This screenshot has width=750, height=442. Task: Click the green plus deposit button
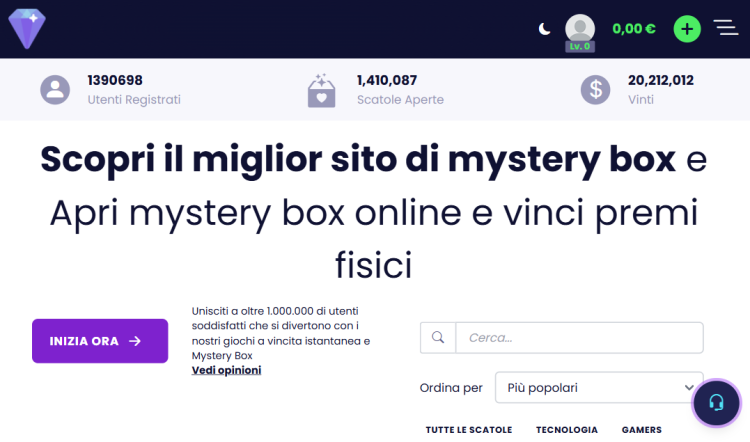686,29
